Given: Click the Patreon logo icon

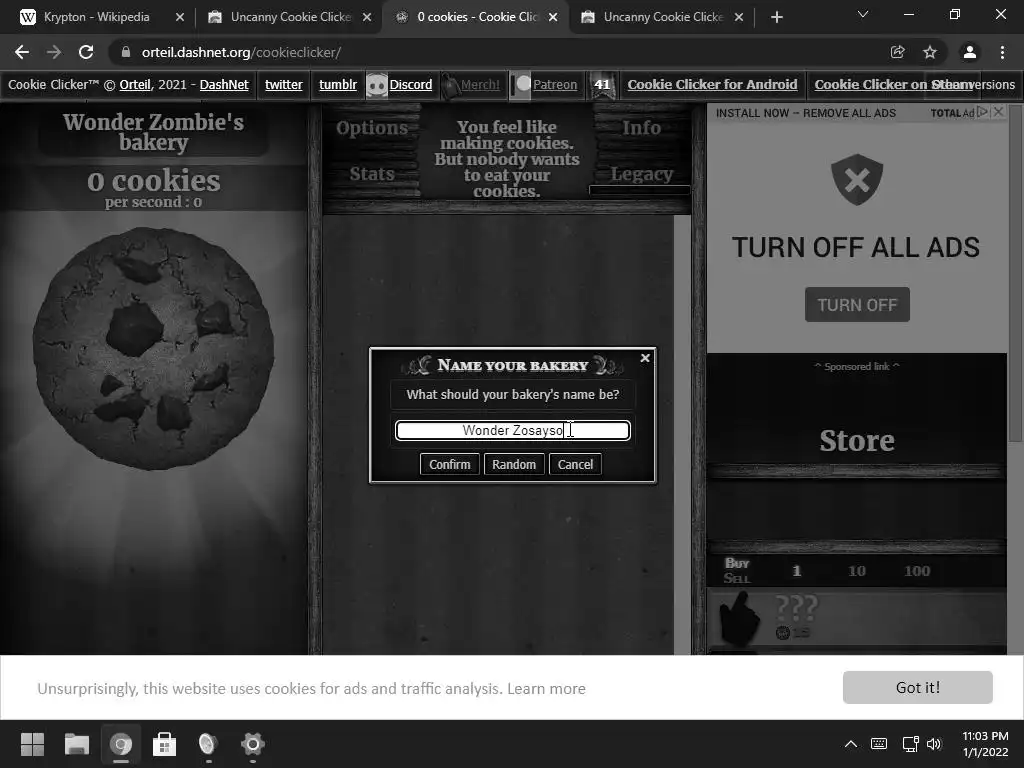Looking at the screenshot, I should coord(520,86).
